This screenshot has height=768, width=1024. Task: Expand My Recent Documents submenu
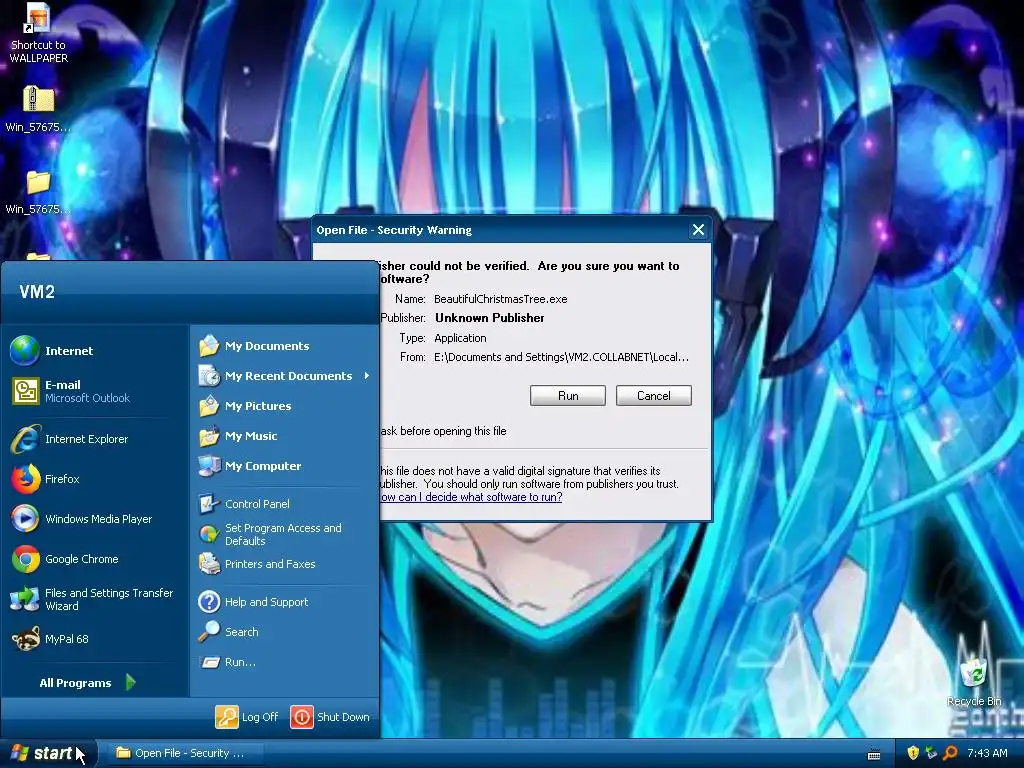coord(288,376)
